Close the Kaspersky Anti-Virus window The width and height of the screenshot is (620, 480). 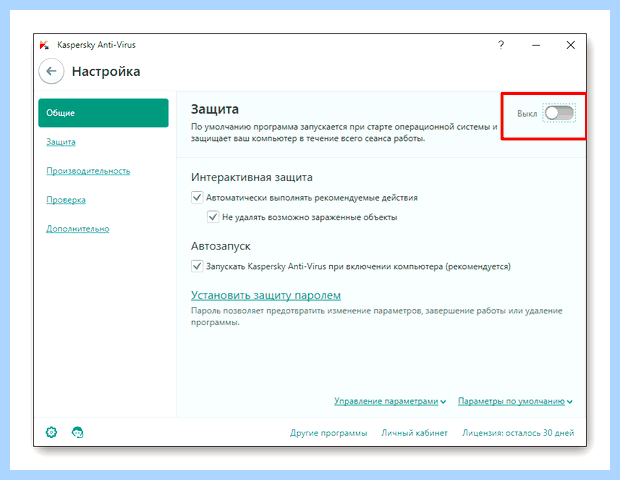[x=571, y=45]
